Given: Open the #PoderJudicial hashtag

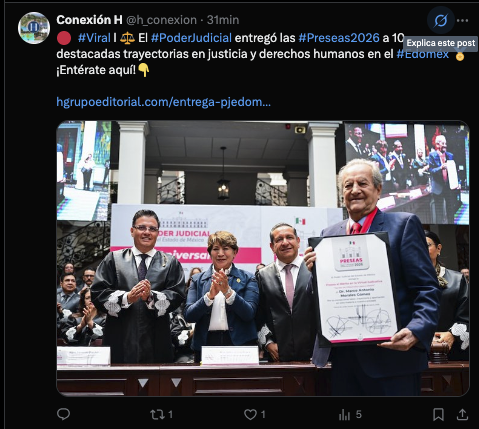Looking at the screenshot, I should pyautogui.click(x=191, y=38).
